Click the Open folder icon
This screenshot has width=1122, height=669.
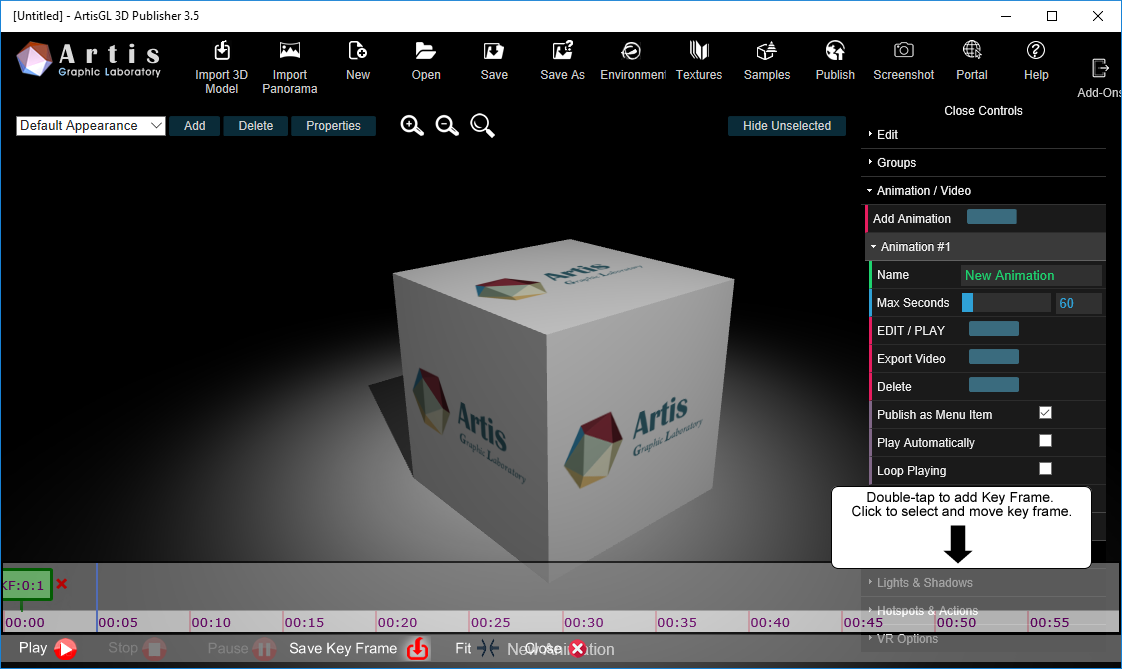(x=426, y=51)
